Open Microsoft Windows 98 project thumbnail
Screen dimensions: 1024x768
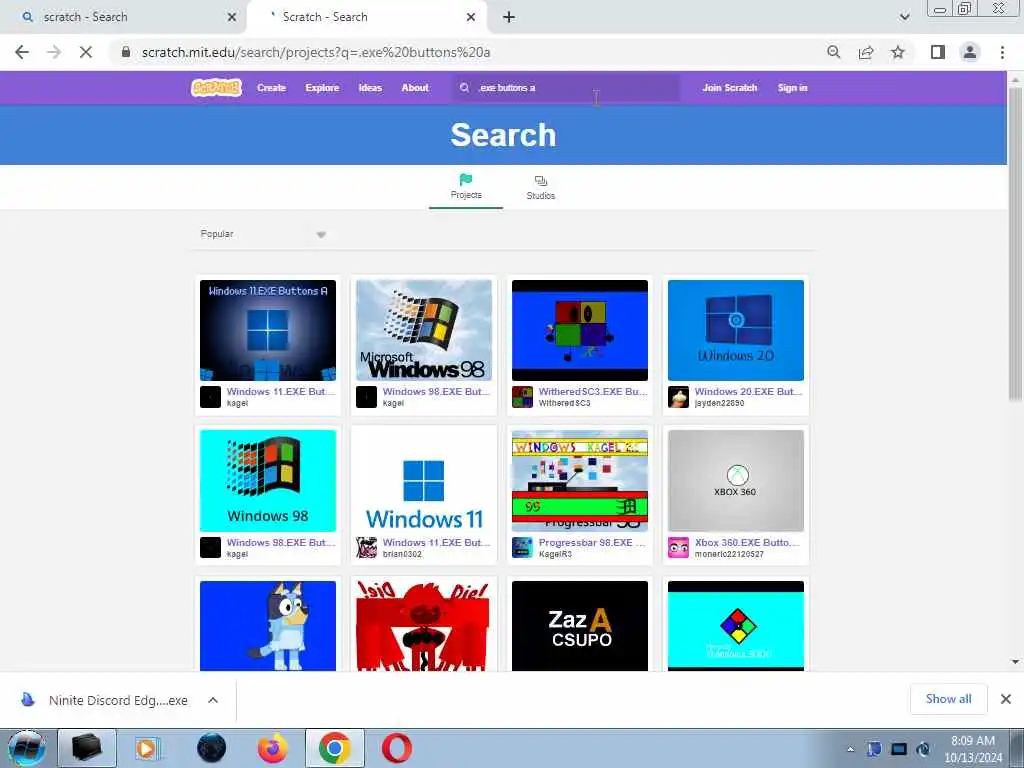pyautogui.click(x=424, y=330)
